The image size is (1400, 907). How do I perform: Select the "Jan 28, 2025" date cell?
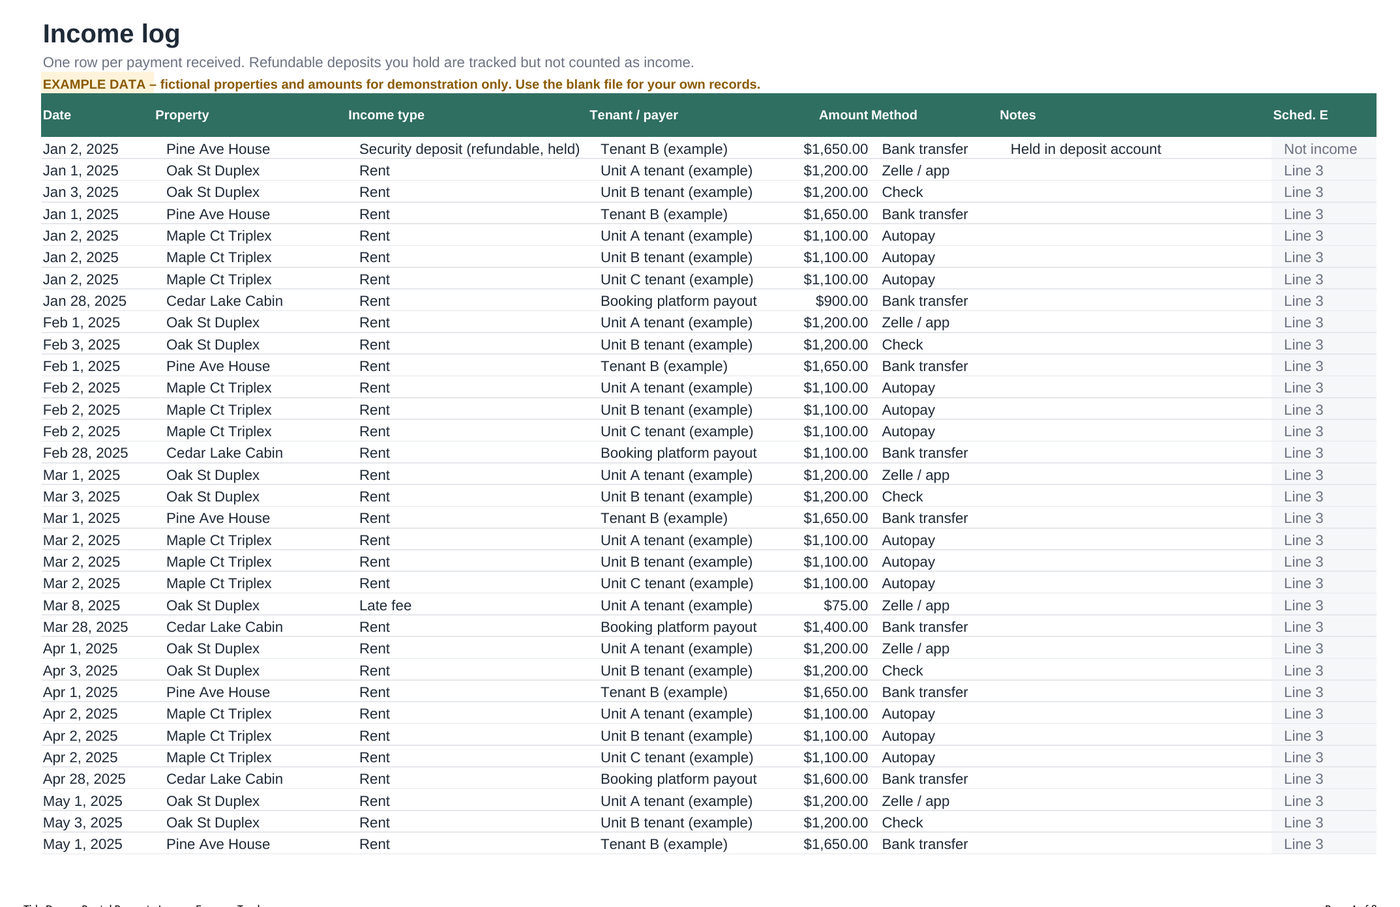pos(85,301)
